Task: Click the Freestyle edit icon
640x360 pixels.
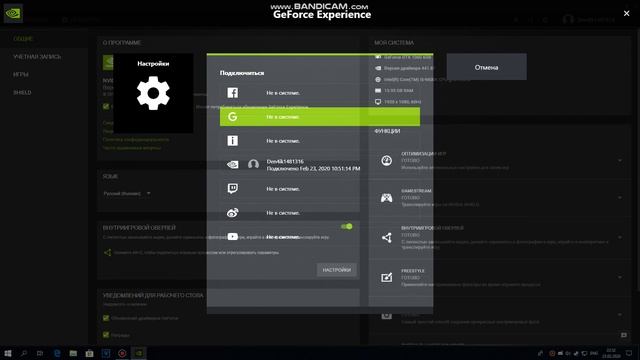Action: tap(387, 277)
